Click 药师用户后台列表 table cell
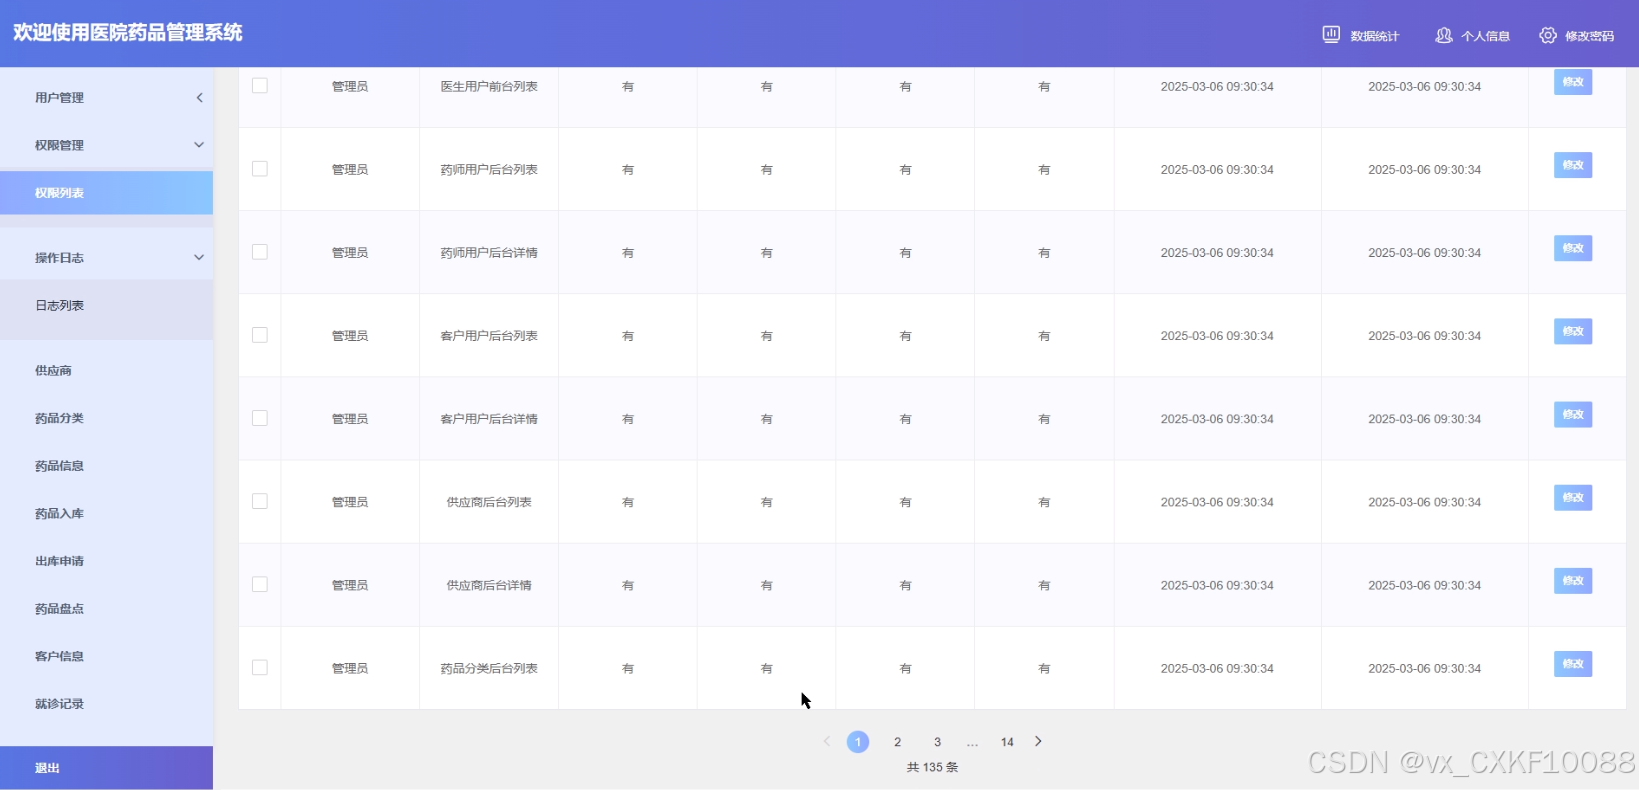Image resolution: width=1639 pixels, height=790 pixels. 489,170
